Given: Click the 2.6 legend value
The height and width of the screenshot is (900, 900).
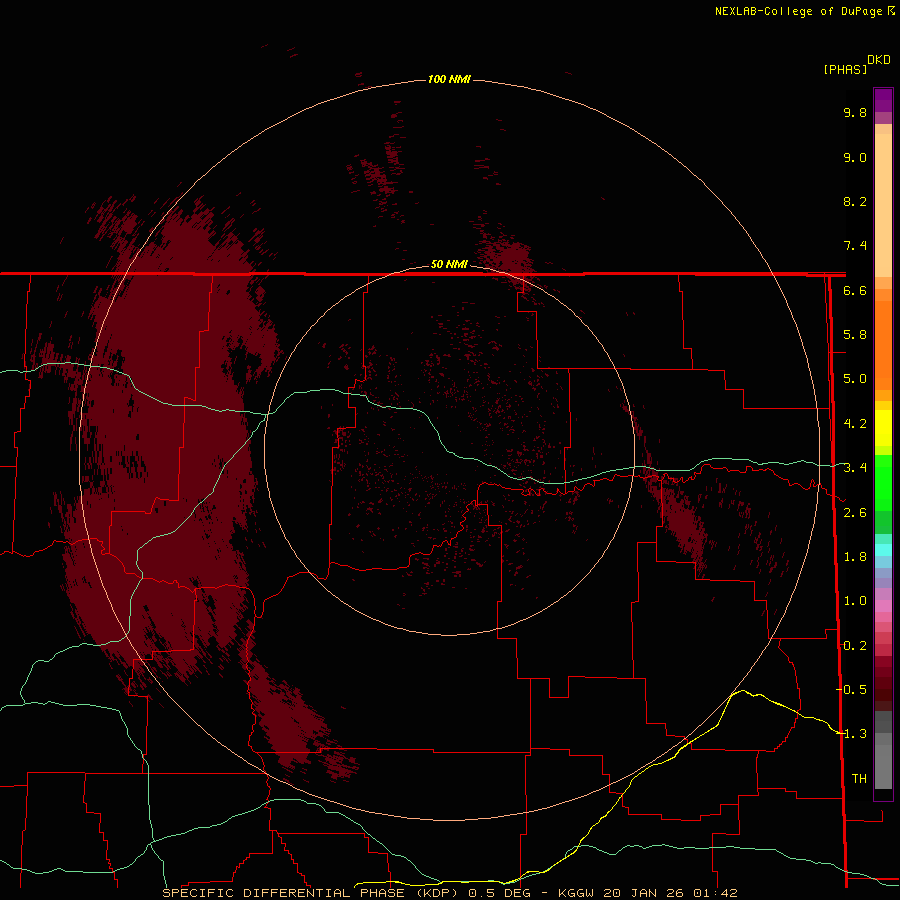Looking at the screenshot, I should point(855,513).
